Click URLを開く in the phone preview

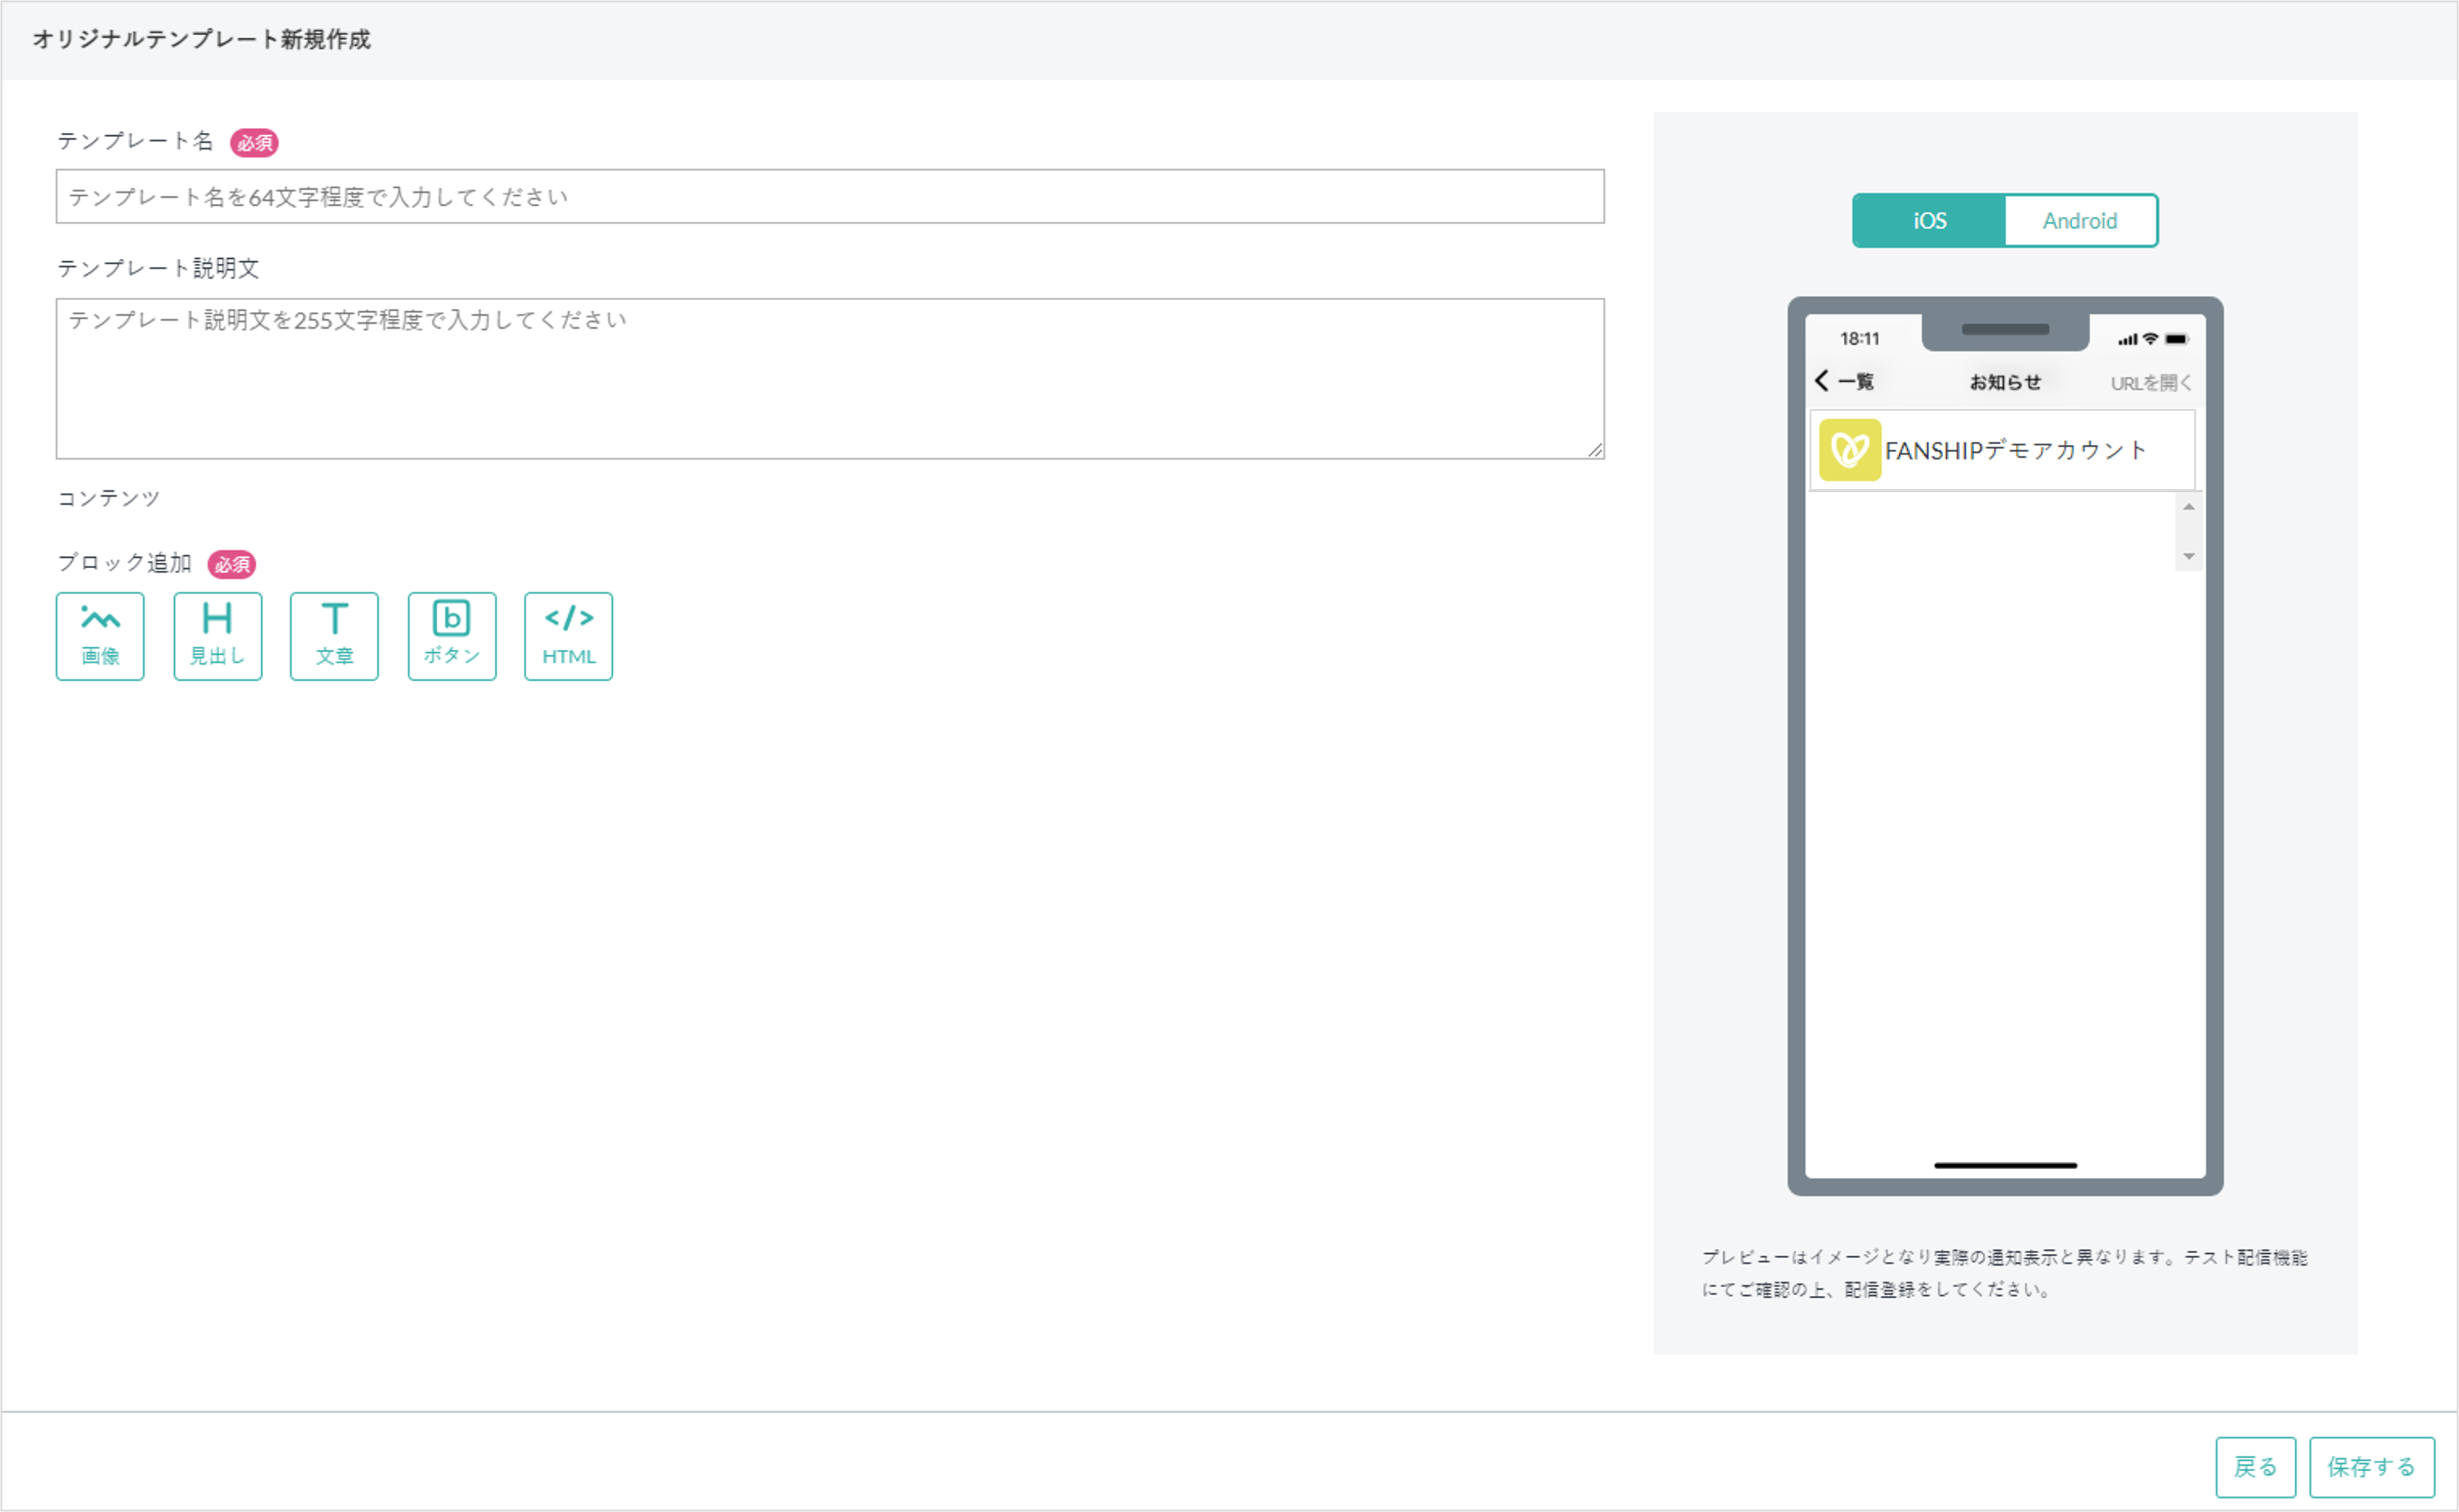coord(2150,383)
